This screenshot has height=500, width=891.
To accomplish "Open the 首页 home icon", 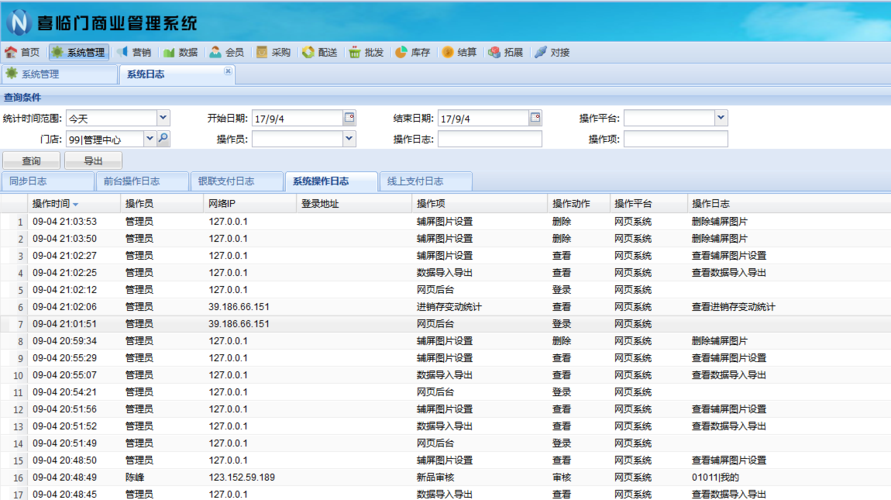I will tap(11, 52).
